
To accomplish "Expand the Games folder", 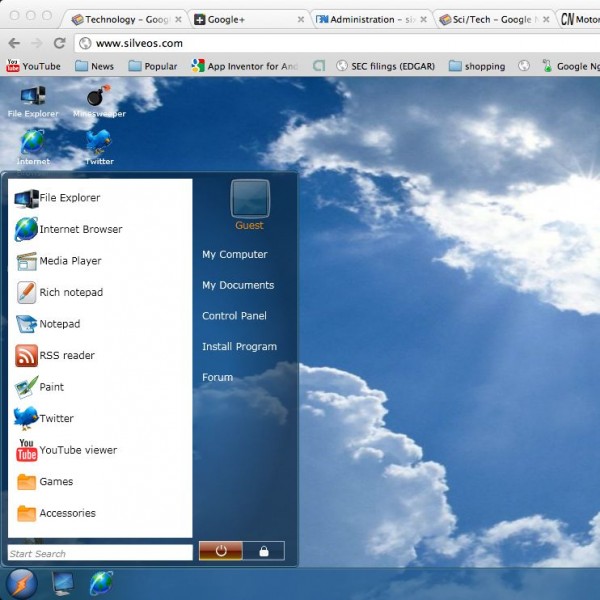I will pyautogui.click(x=55, y=481).
